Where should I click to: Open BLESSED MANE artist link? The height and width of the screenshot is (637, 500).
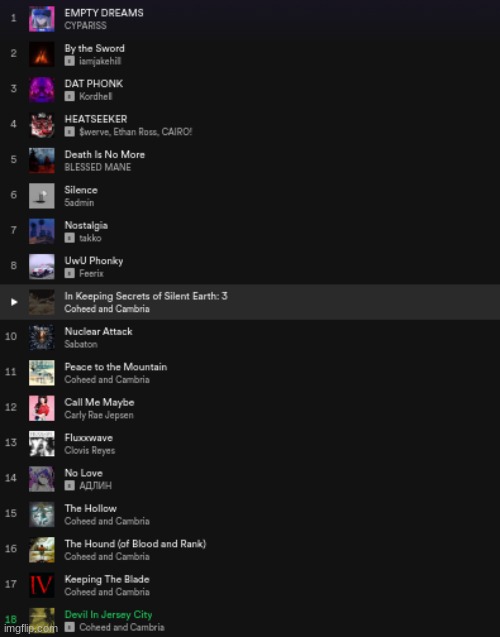coord(97,167)
